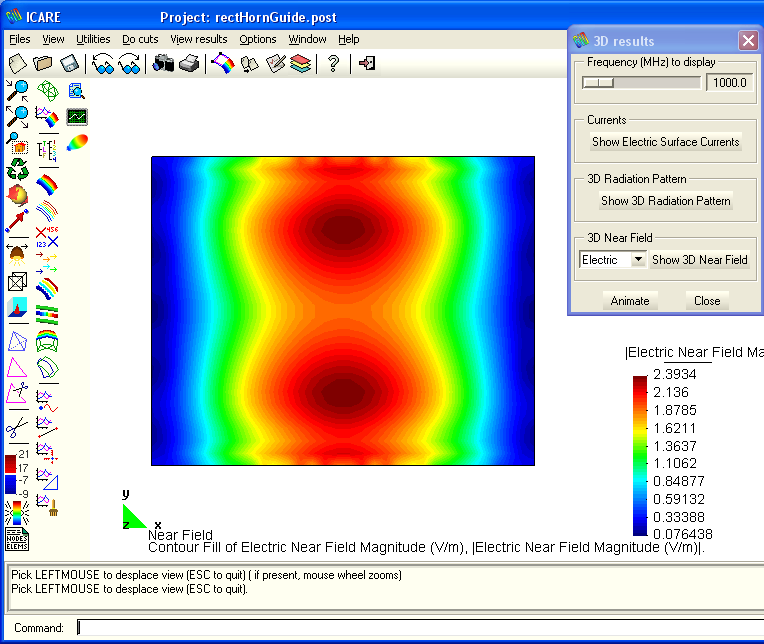
Task: Take snapshot with camera icon
Action: pyautogui.click(x=163, y=64)
